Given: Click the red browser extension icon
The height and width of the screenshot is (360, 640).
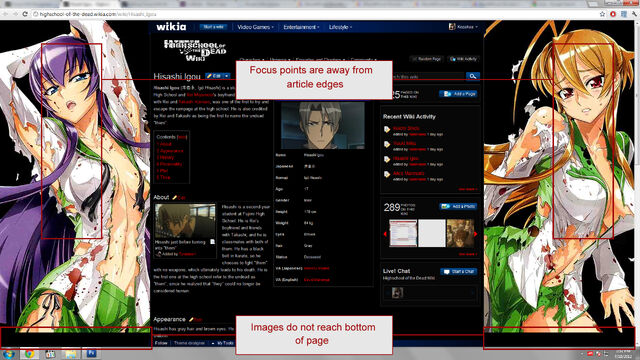Looking at the screenshot, I should (613, 14).
